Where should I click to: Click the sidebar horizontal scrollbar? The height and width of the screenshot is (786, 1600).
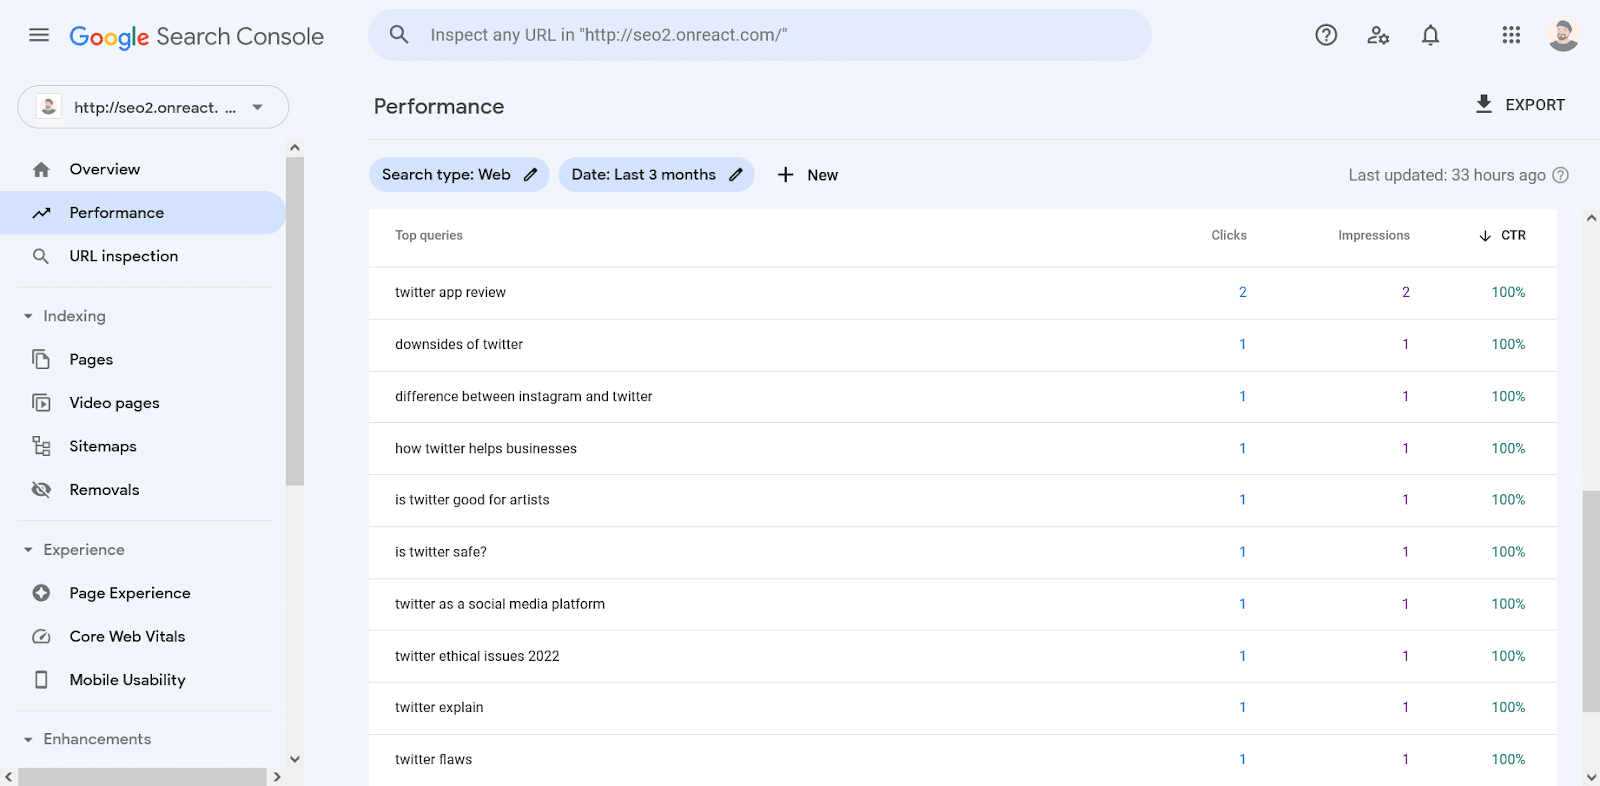tap(142, 776)
